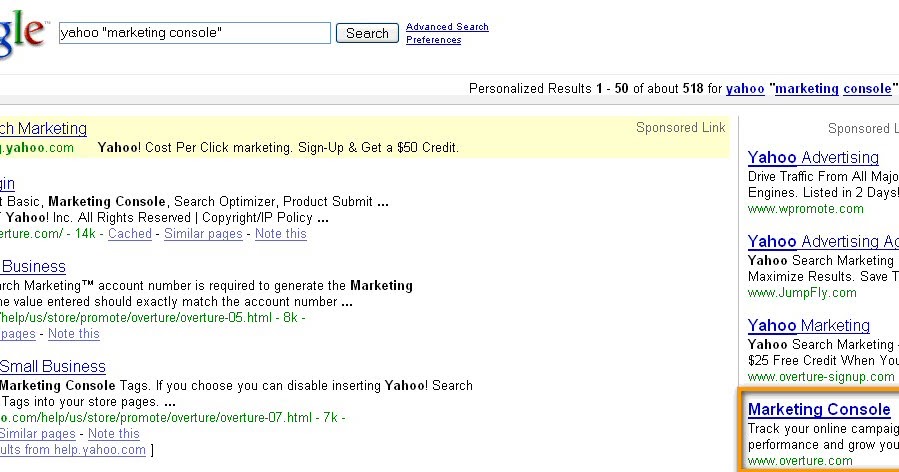Open the Cached link for overture.com result
The image size is (899, 472).
(x=130, y=233)
